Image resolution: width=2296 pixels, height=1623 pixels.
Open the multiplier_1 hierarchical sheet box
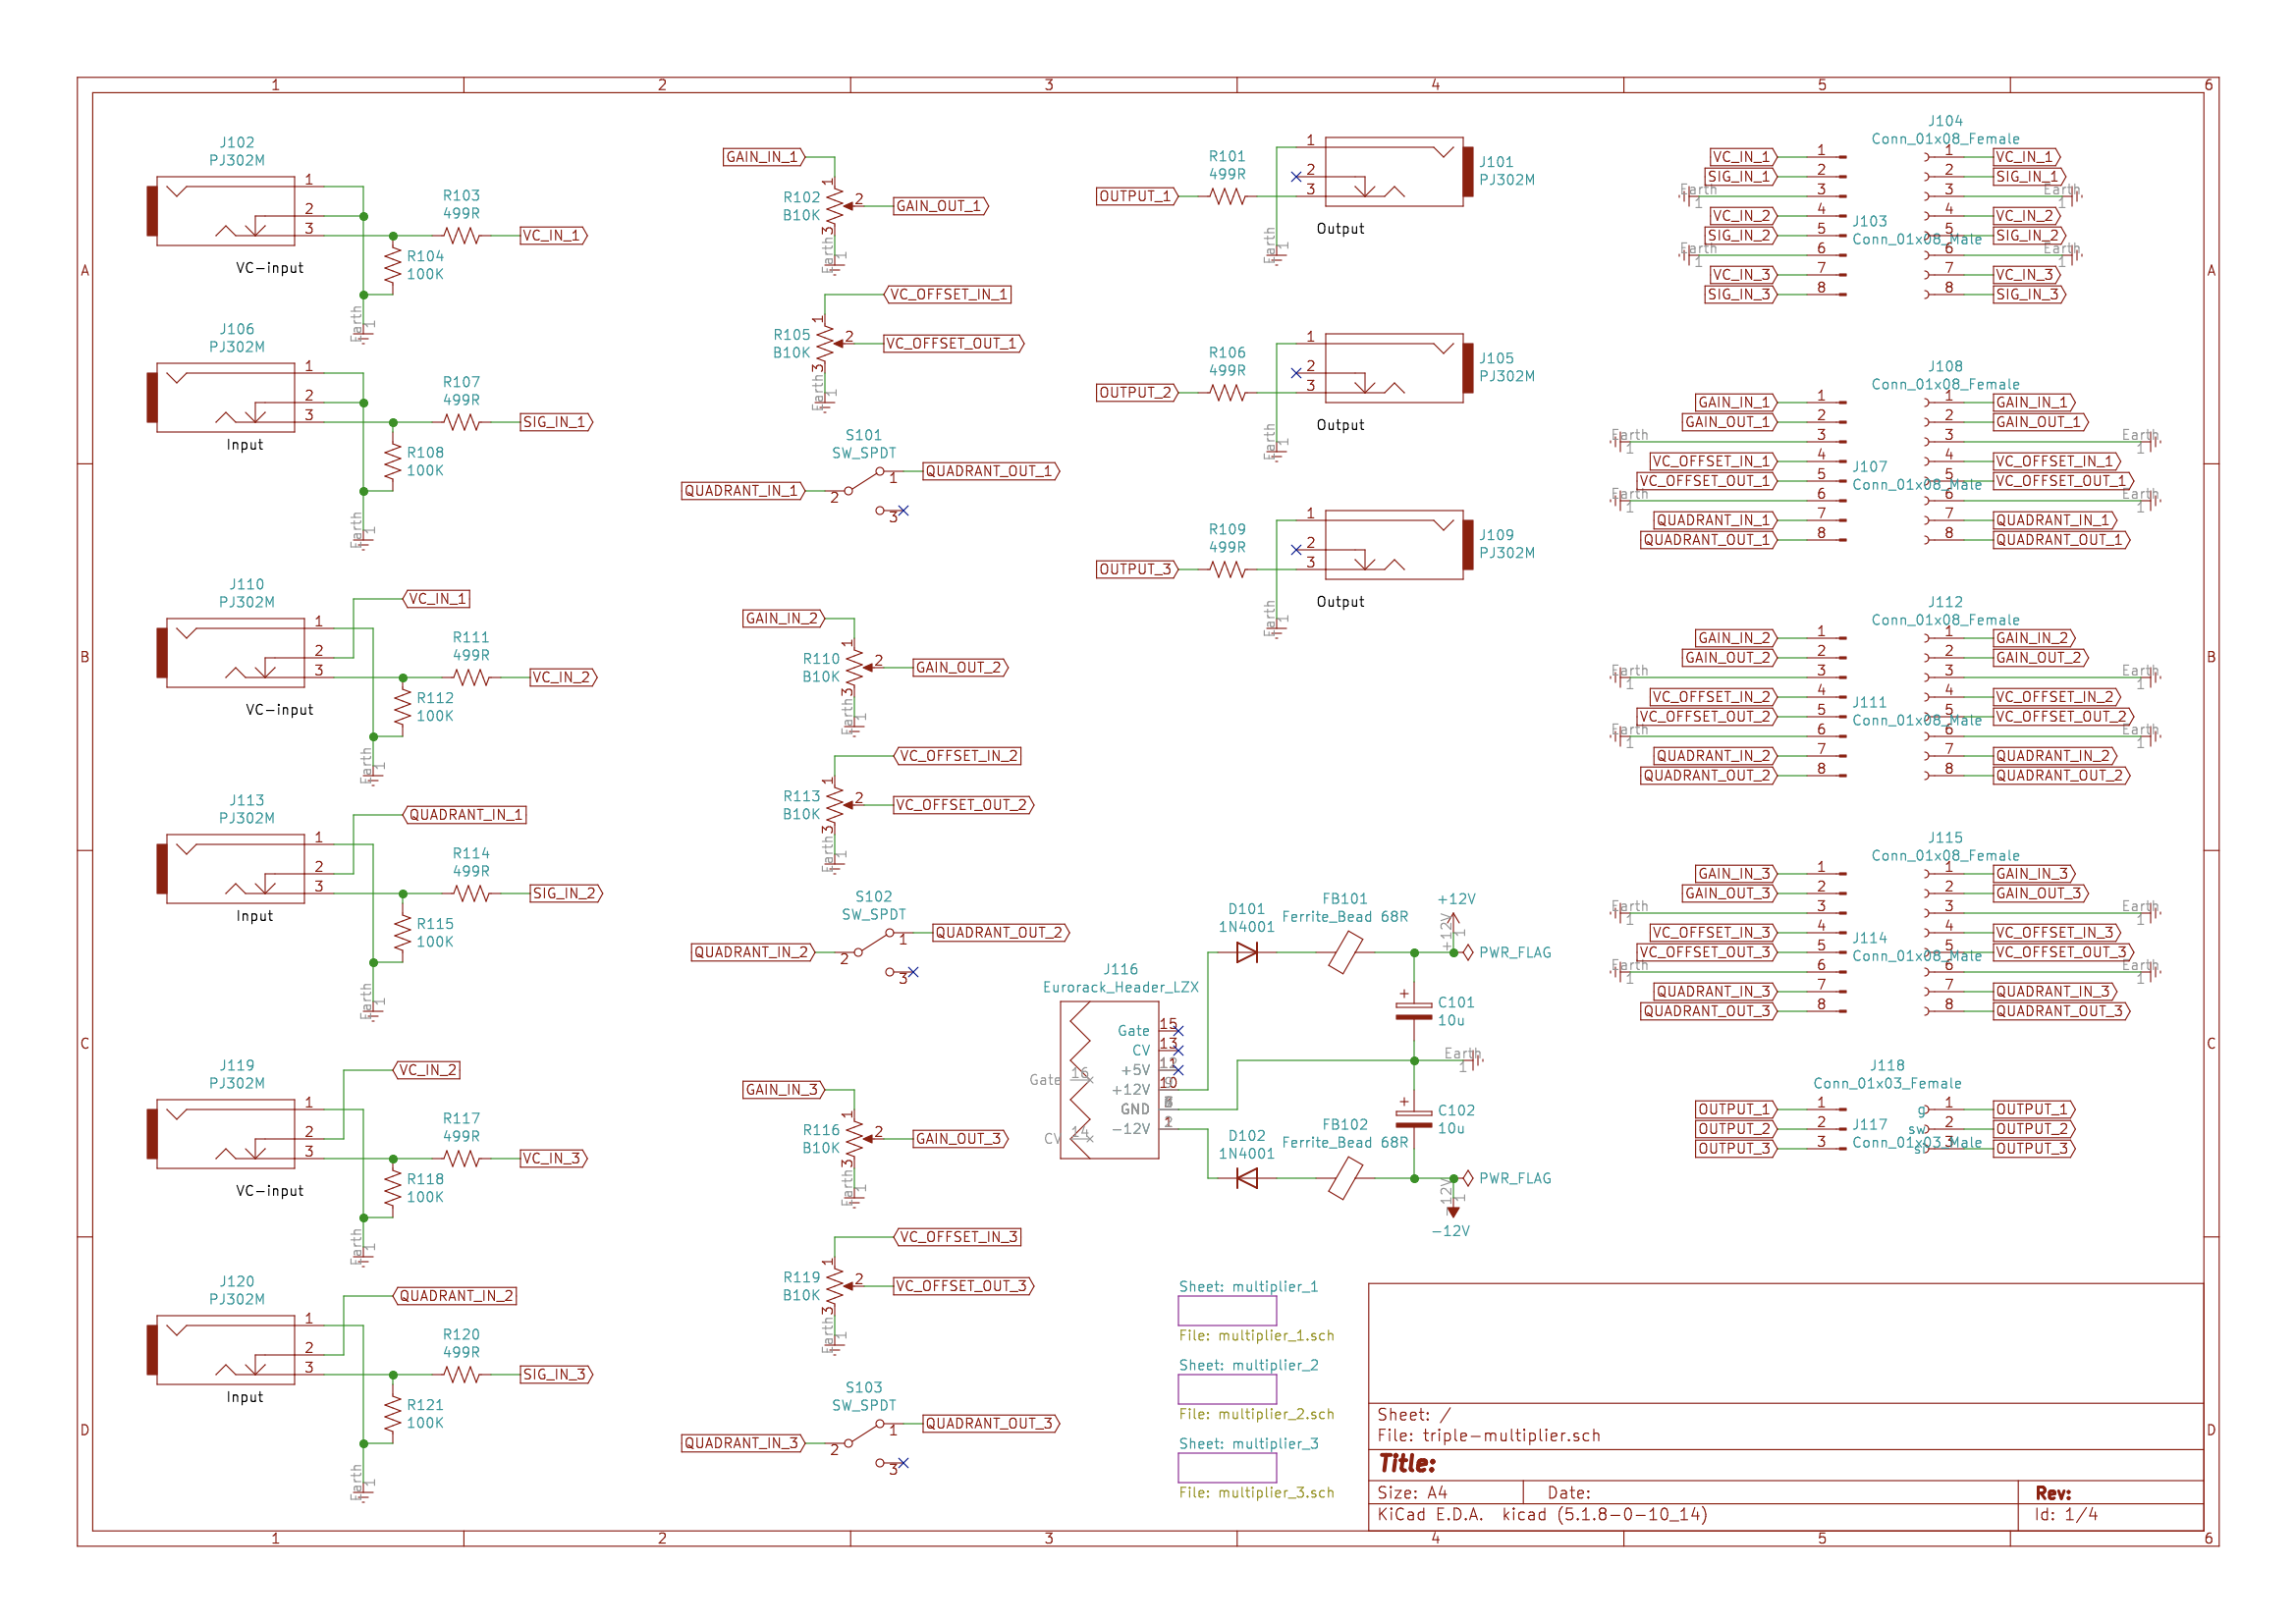click(1228, 1311)
